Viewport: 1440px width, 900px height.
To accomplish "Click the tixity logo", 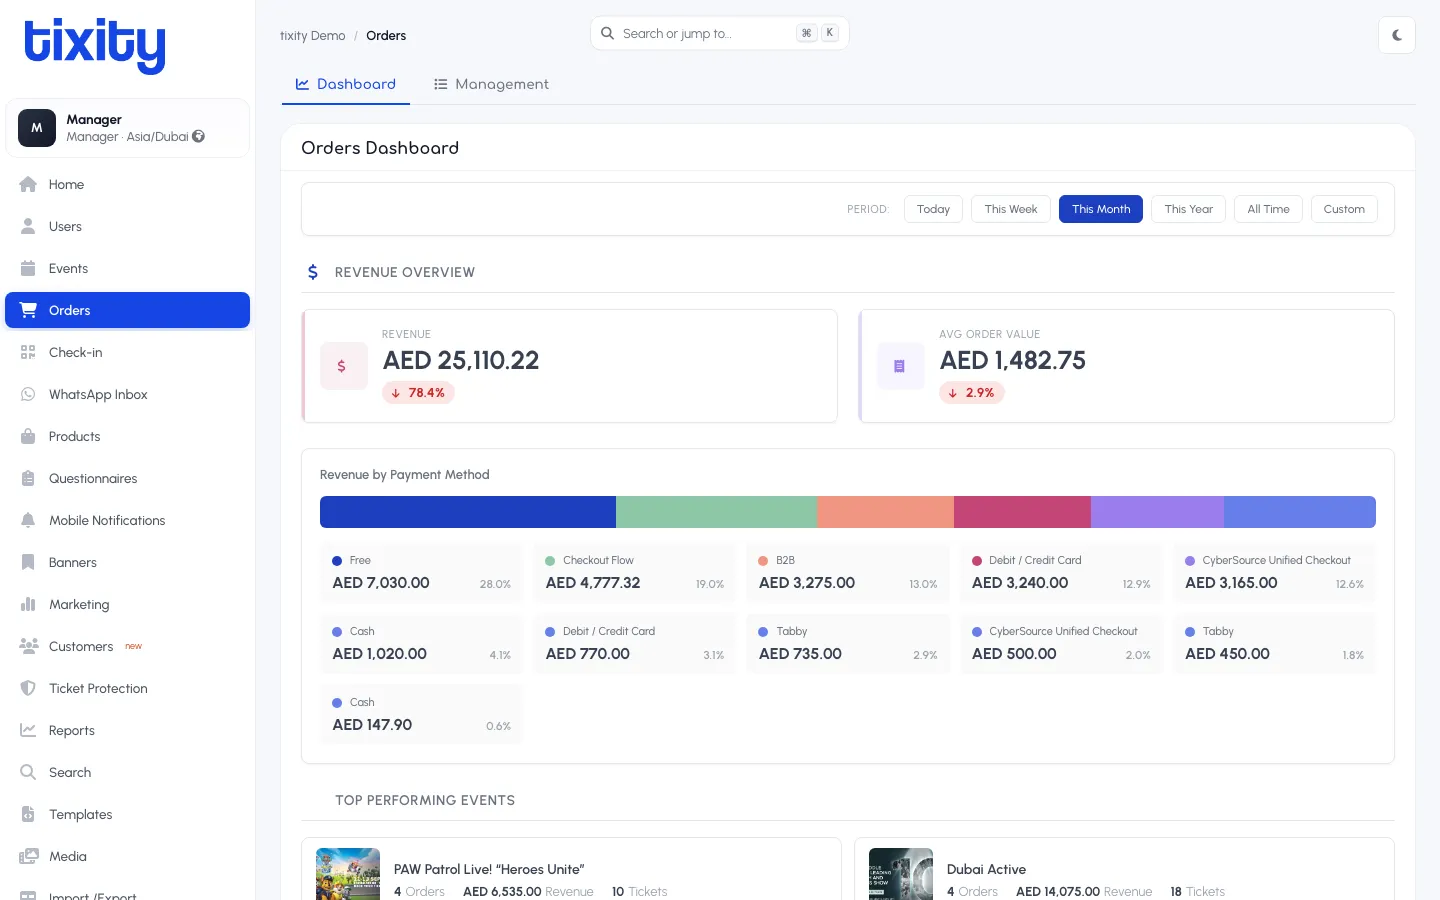I will (x=95, y=45).
